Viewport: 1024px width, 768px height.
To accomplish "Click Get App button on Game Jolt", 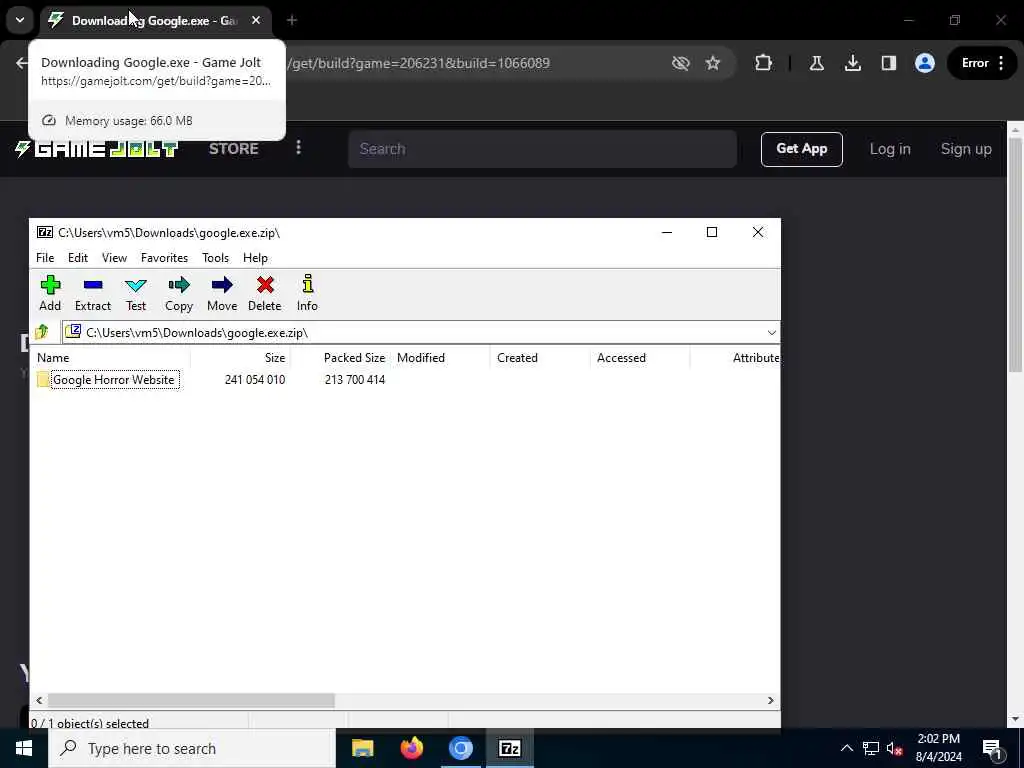I will 801,149.
